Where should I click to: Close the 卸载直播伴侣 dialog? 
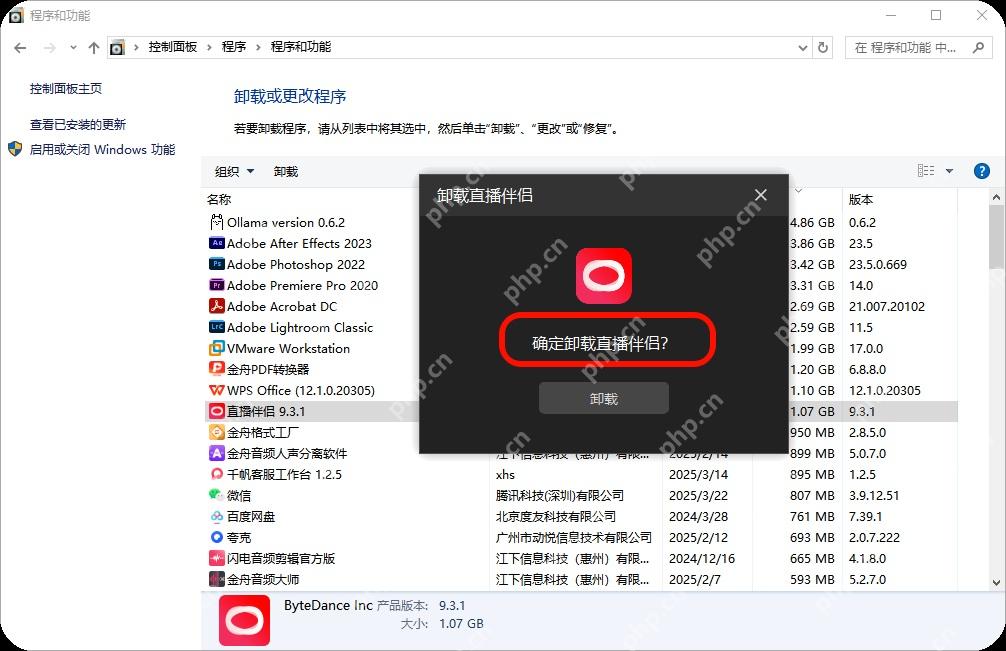pyautogui.click(x=761, y=195)
